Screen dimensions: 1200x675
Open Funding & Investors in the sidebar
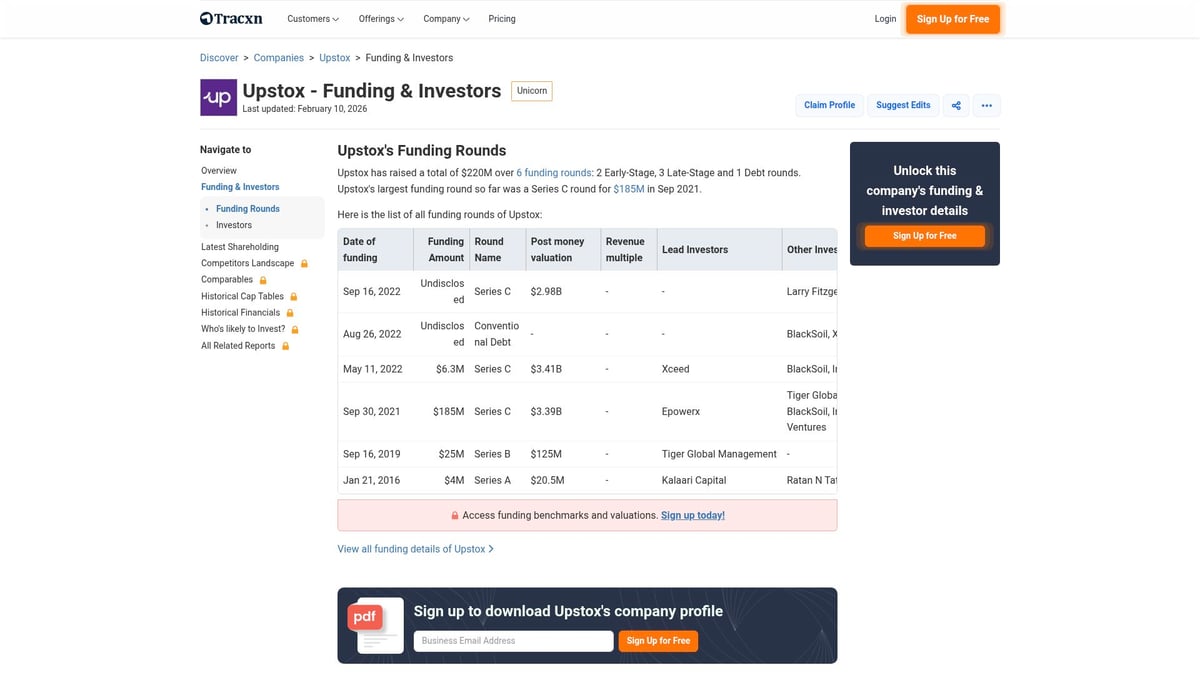pyautogui.click(x=239, y=186)
